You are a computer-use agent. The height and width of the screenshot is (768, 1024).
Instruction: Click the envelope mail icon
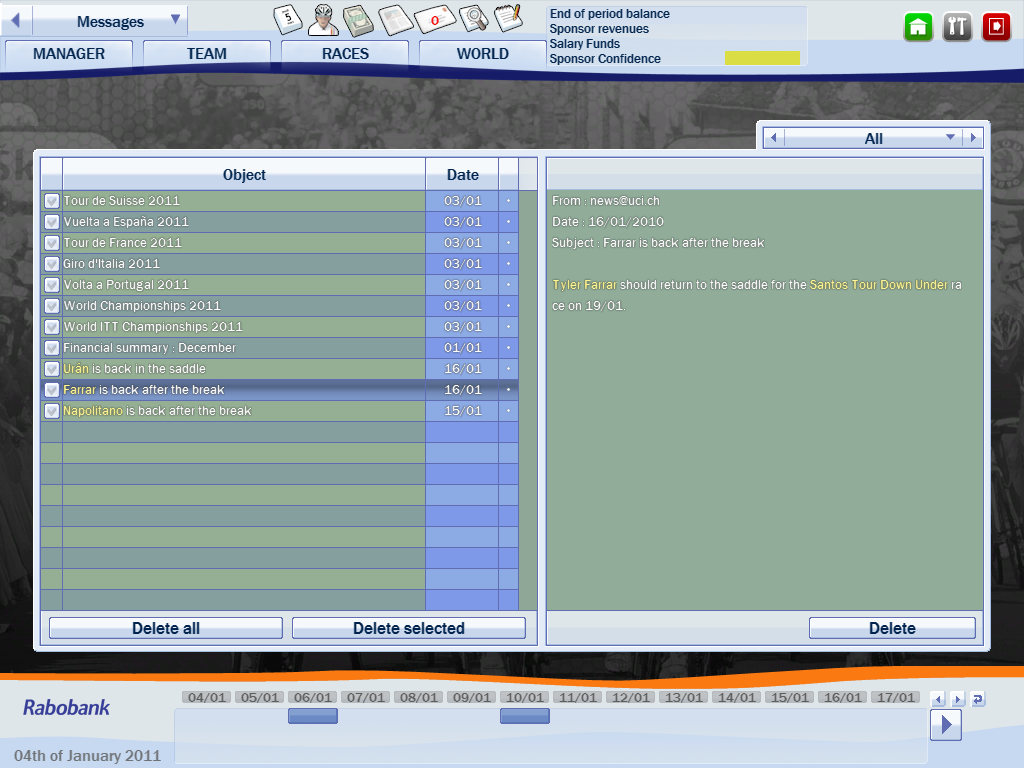(x=435, y=18)
